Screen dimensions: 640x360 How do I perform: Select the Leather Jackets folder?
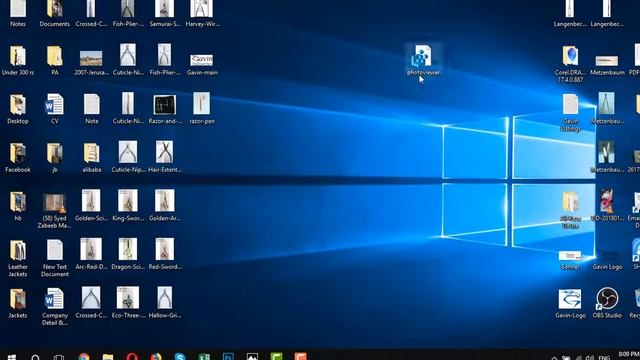(18, 258)
